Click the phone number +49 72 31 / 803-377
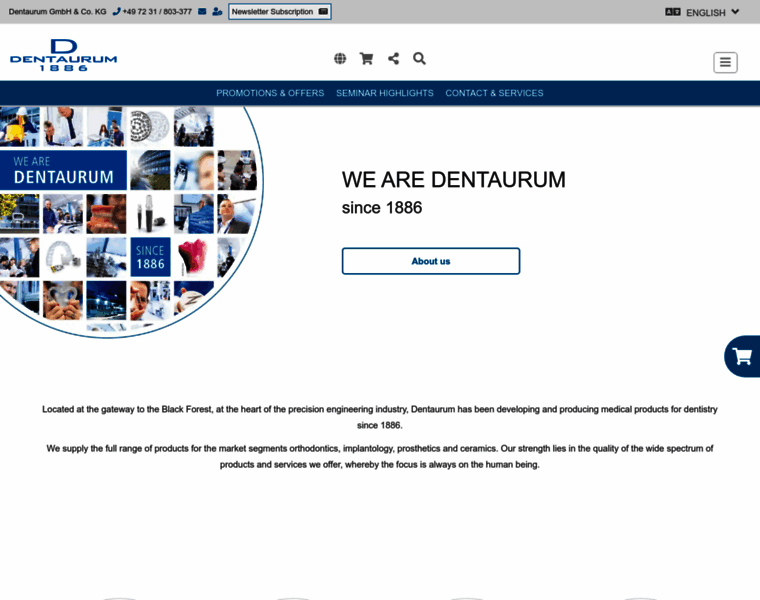 tap(157, 12)
